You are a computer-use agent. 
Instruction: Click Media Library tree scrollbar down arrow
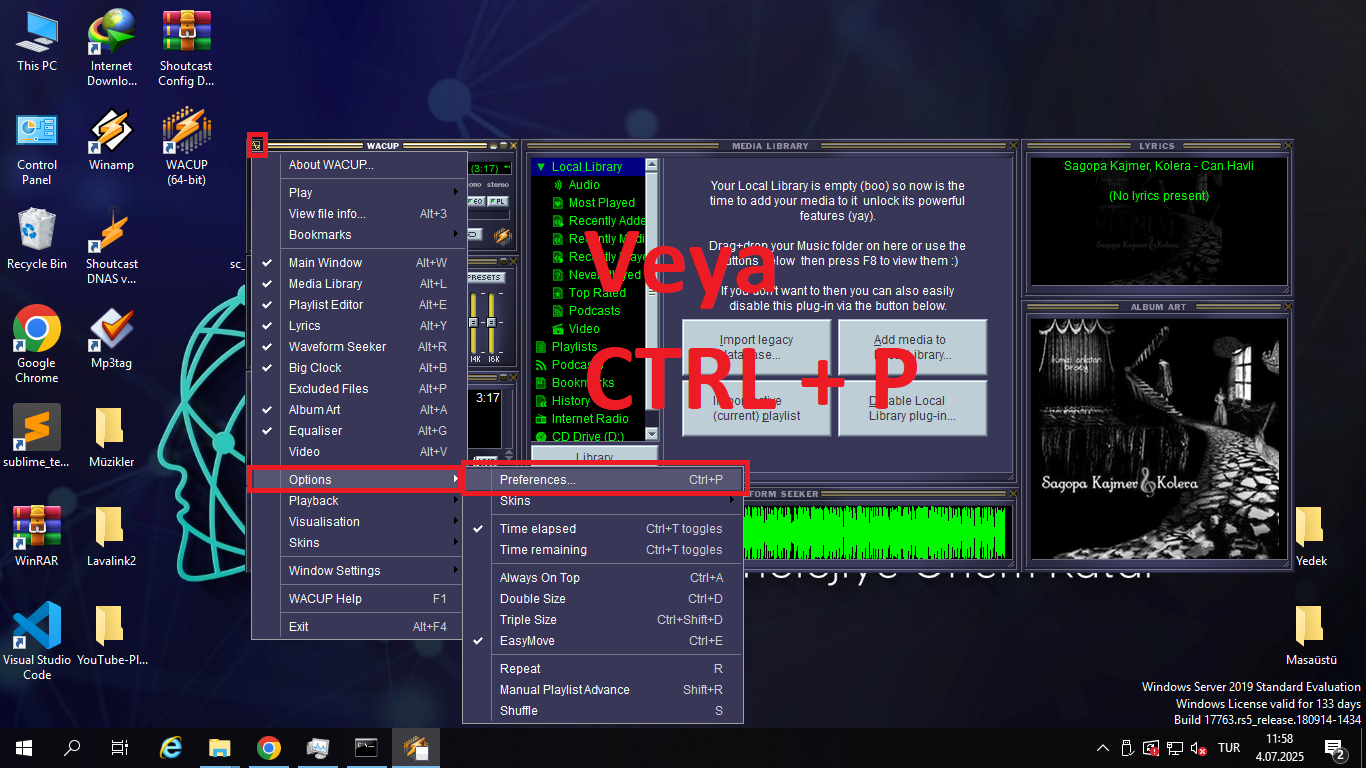(x=652, y=435)
